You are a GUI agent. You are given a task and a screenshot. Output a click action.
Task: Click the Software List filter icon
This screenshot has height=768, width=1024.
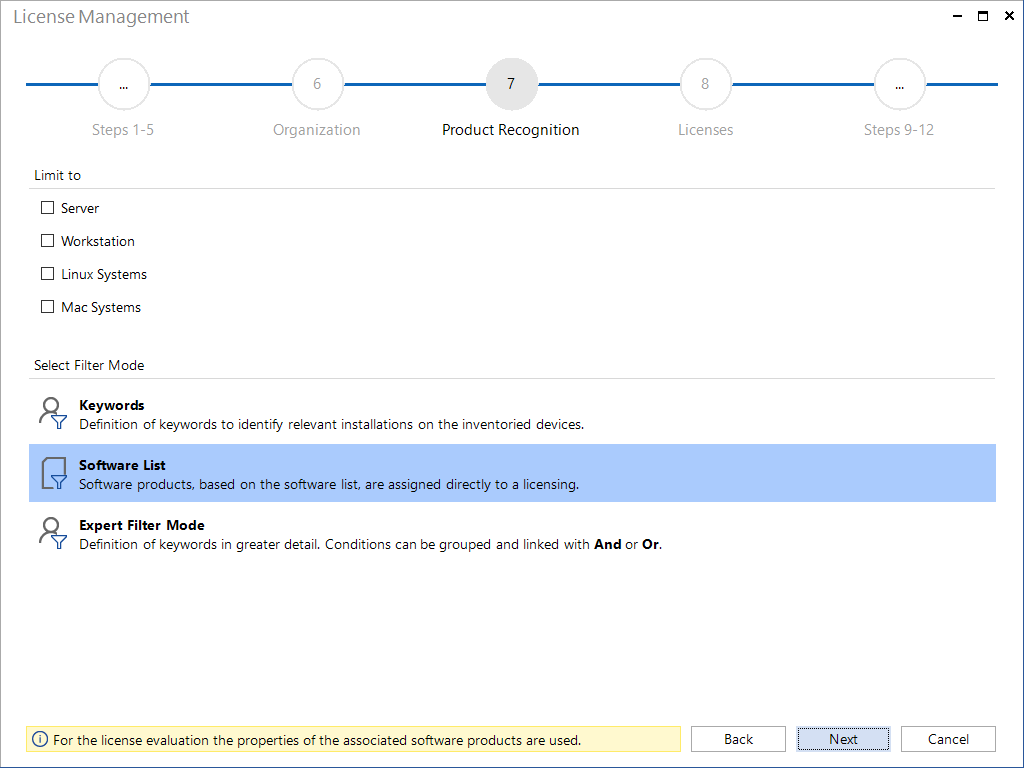54,473
